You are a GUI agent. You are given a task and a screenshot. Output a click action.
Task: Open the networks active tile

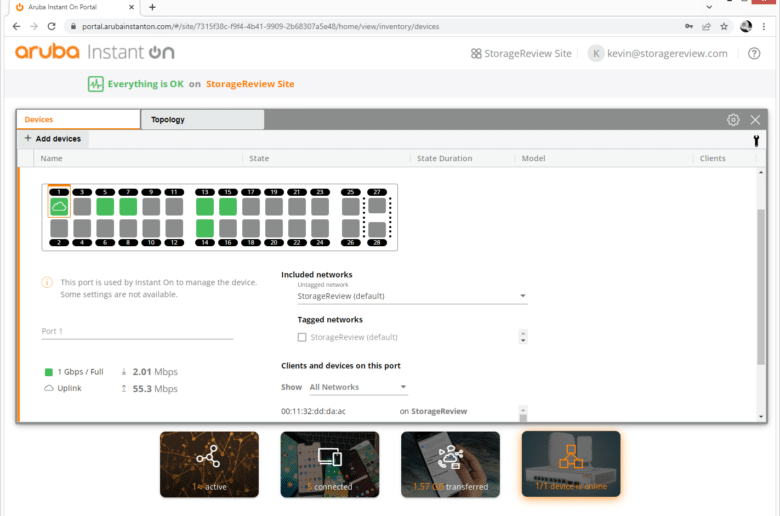tap(209, 464)
